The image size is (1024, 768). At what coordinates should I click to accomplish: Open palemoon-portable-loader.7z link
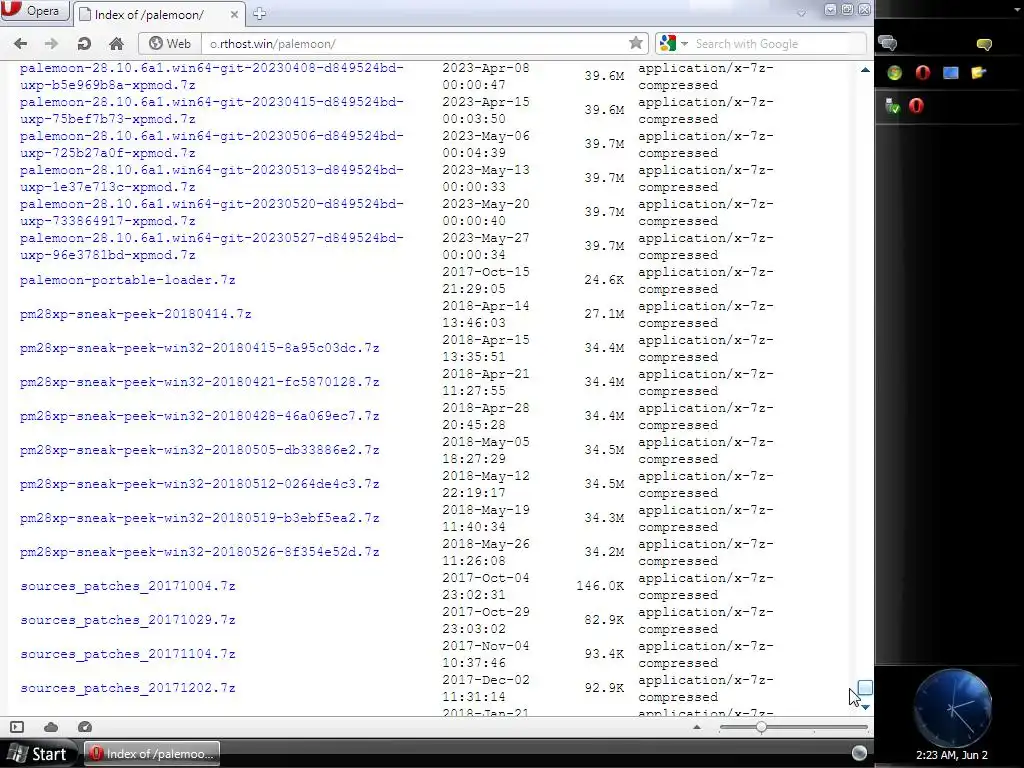pyautogui.click(x=127, y=280)
